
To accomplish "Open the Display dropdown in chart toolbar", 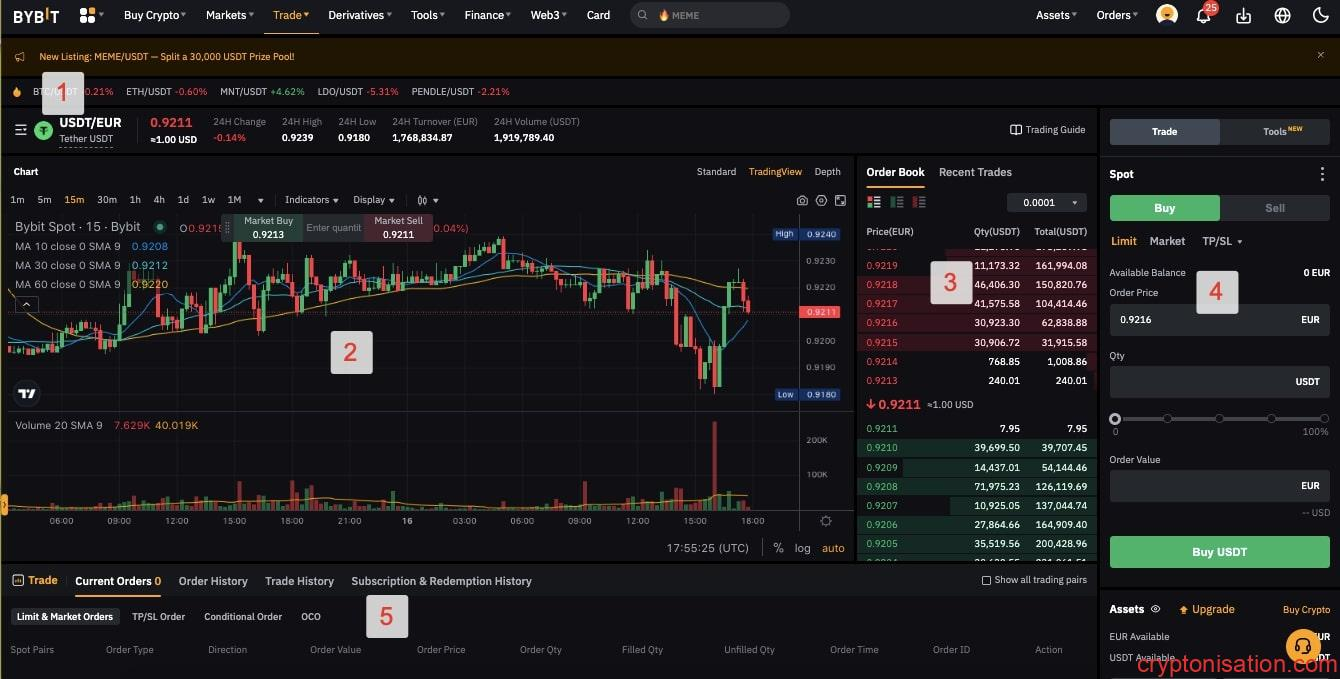I will tap(374, 199).
